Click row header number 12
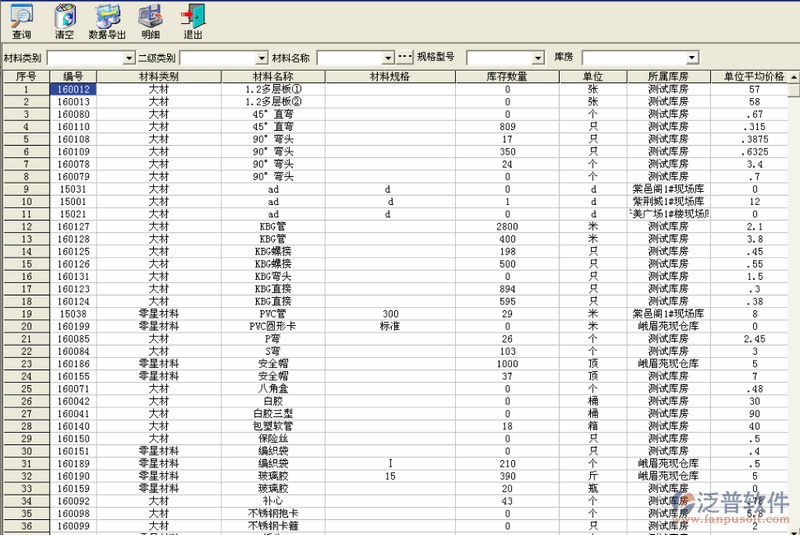This screenshot has width=800, height=535. tap(27, 226)
